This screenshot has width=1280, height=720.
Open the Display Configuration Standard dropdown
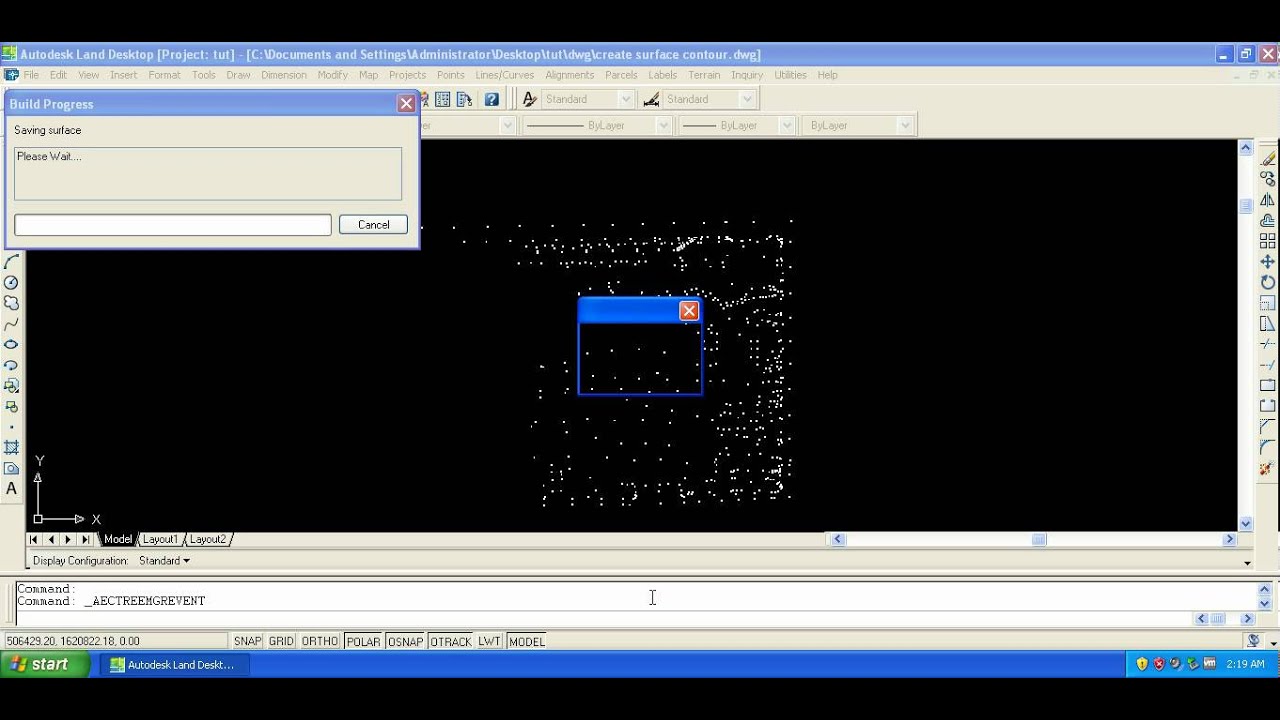click(164, 561)
